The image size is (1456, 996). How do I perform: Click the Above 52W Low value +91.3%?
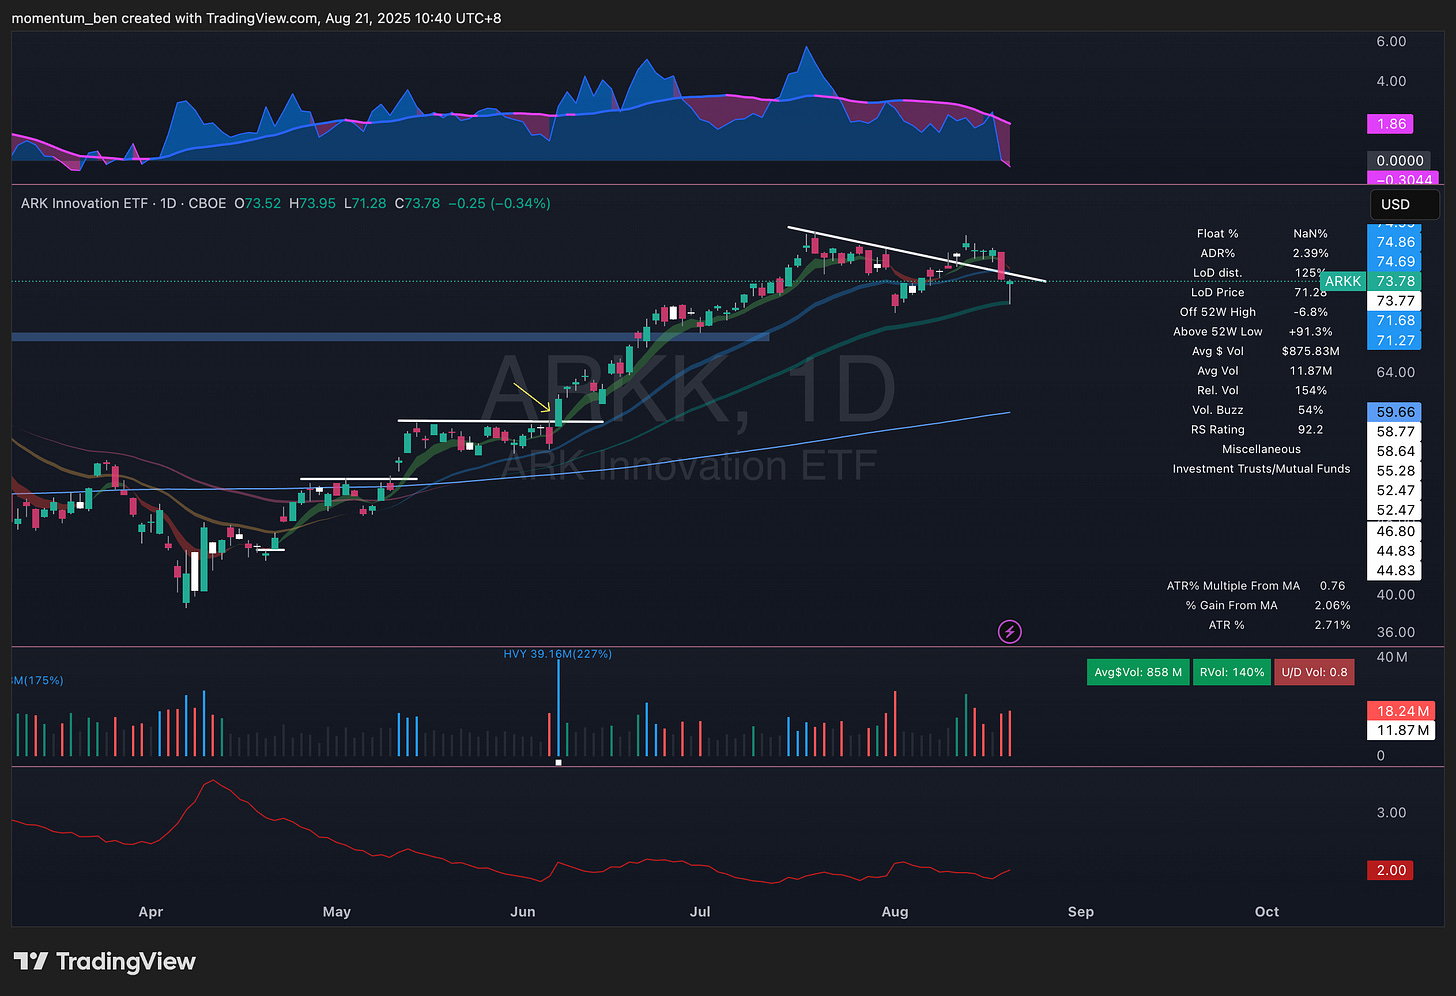[1310, 331]
